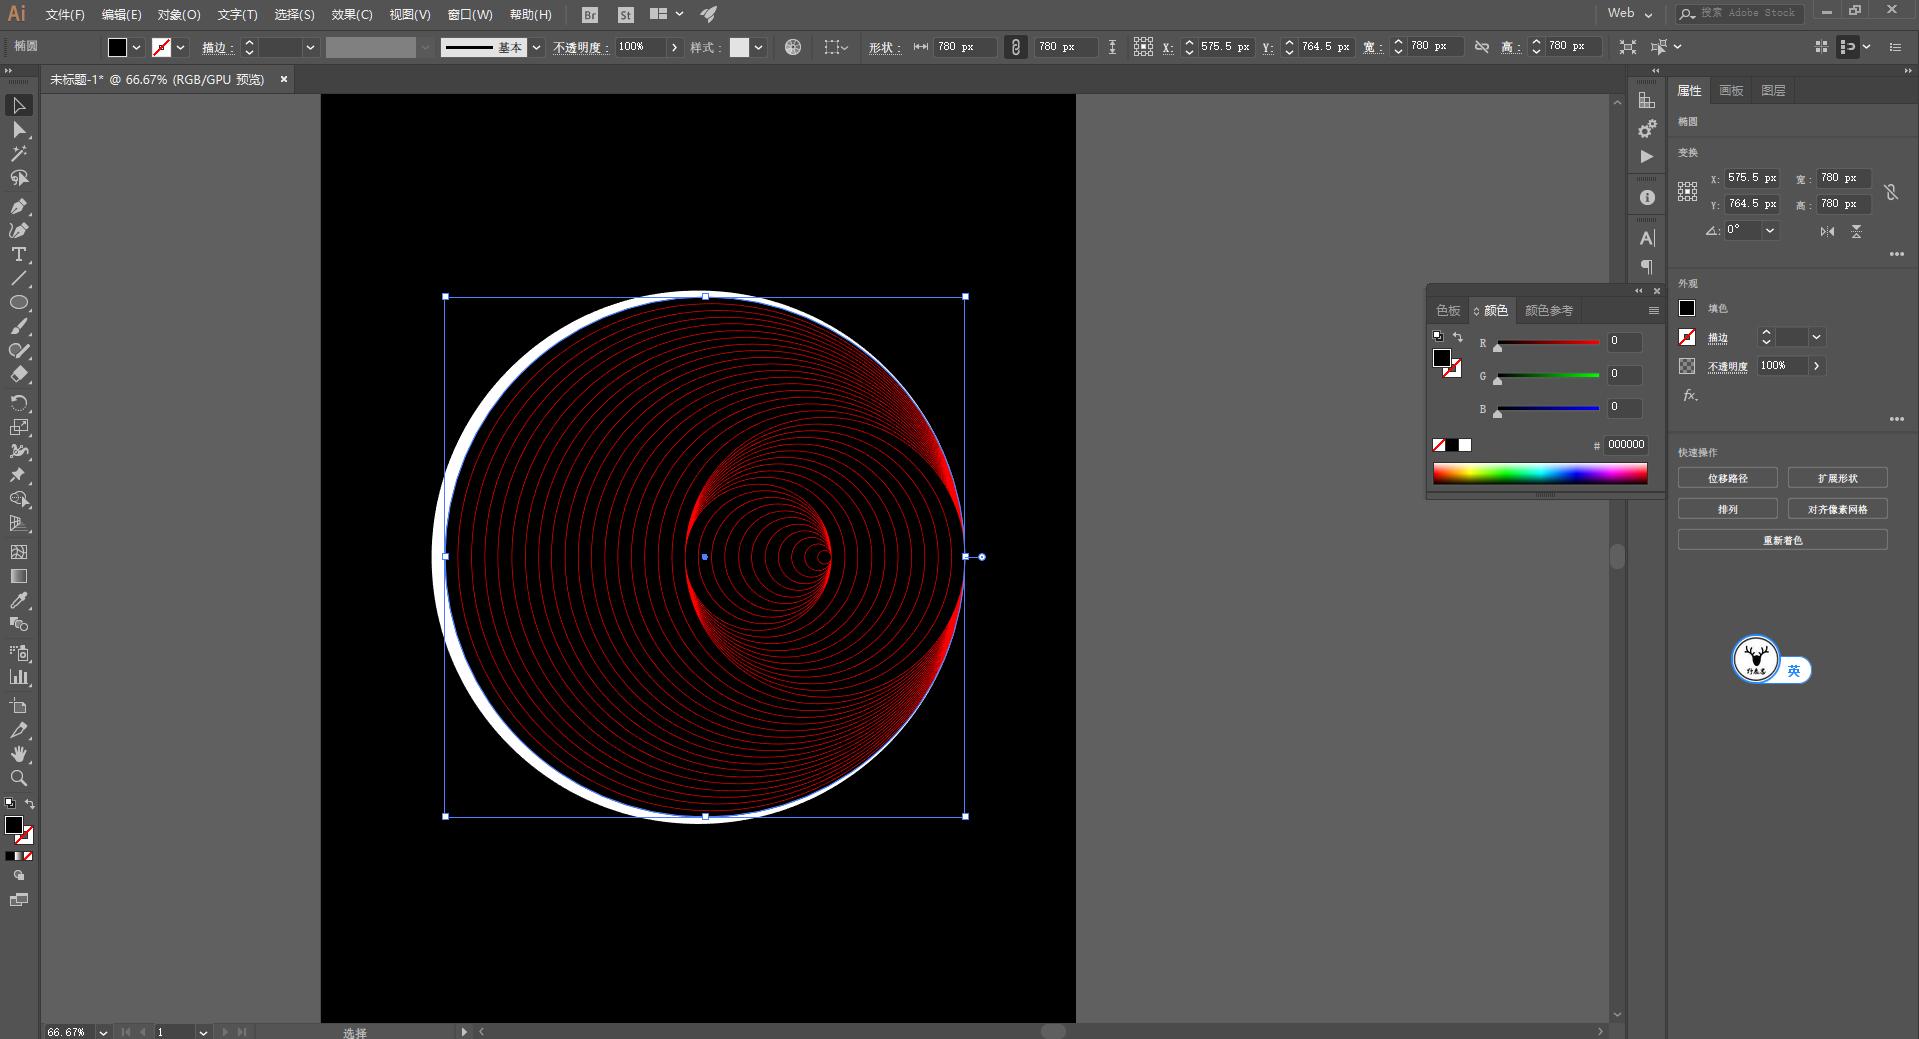Activate the Hand tool

click(18, 754)
